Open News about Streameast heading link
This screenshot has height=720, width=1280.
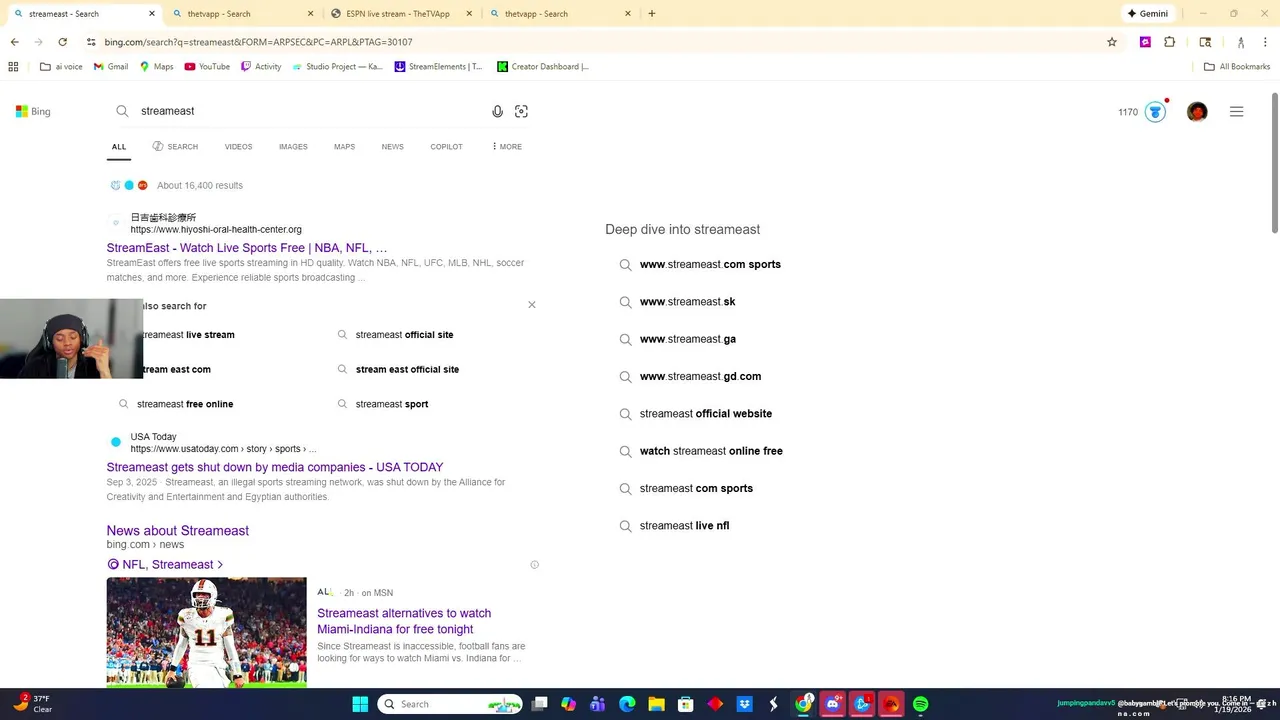[x=178, y=531]
